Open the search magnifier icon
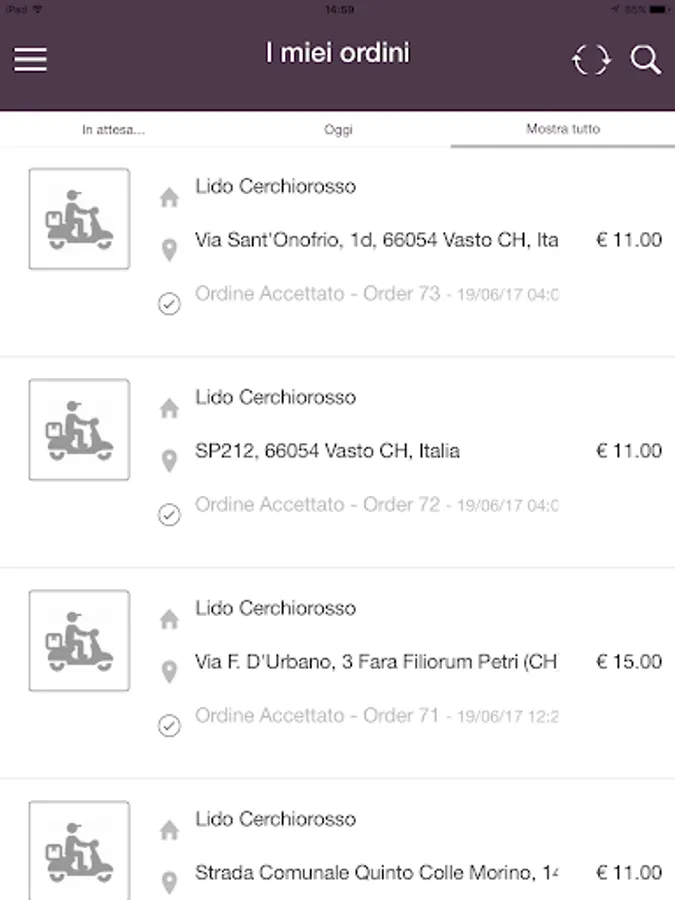The image size is (675, 900). (645, 60)
